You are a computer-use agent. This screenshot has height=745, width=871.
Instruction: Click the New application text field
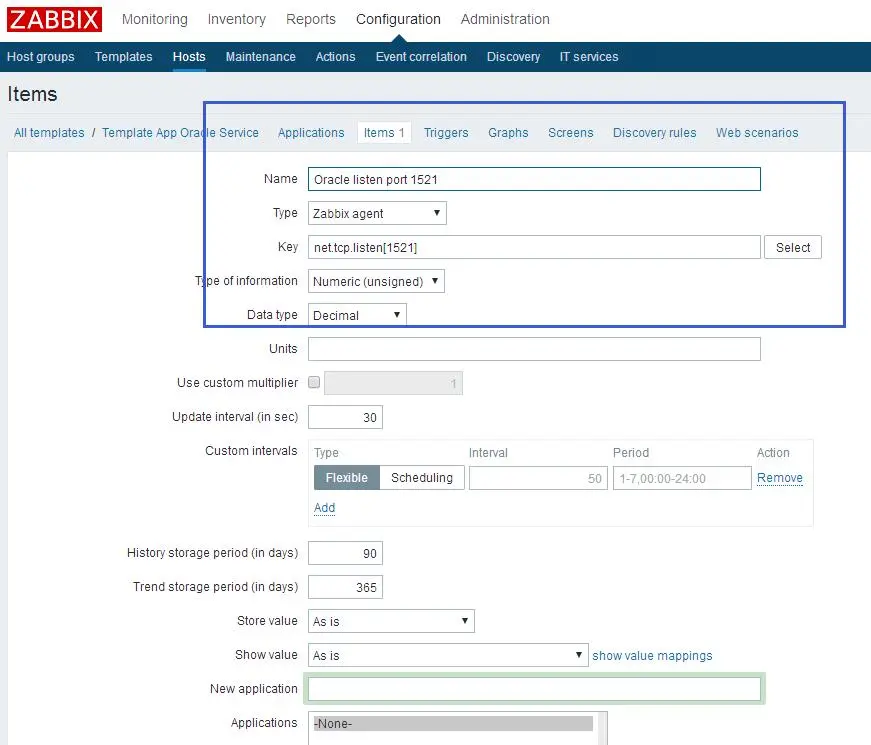534,689
